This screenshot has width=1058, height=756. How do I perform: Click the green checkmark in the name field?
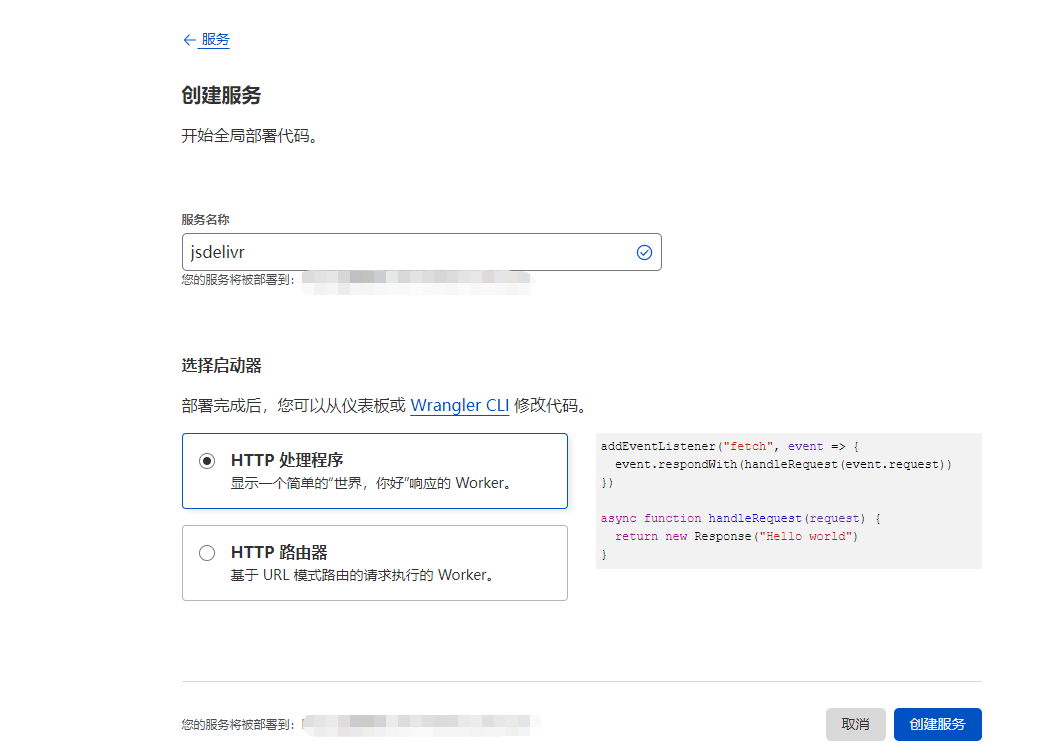click(644, 252)
